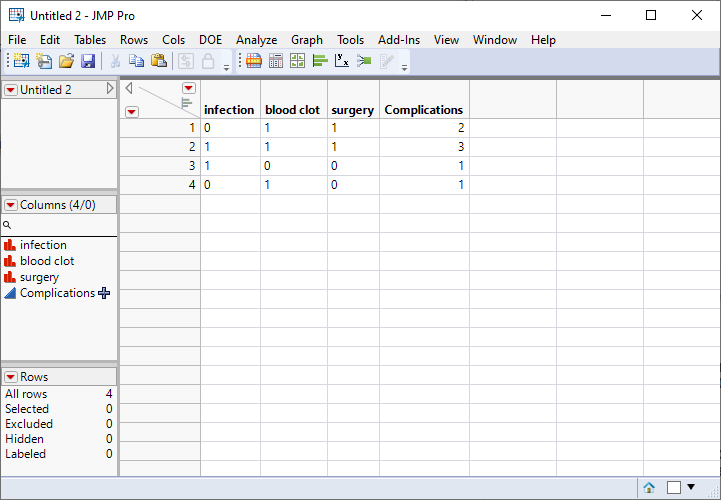The image size is (721, 500).
Task: Open the File menu
Action: point(17,40)
